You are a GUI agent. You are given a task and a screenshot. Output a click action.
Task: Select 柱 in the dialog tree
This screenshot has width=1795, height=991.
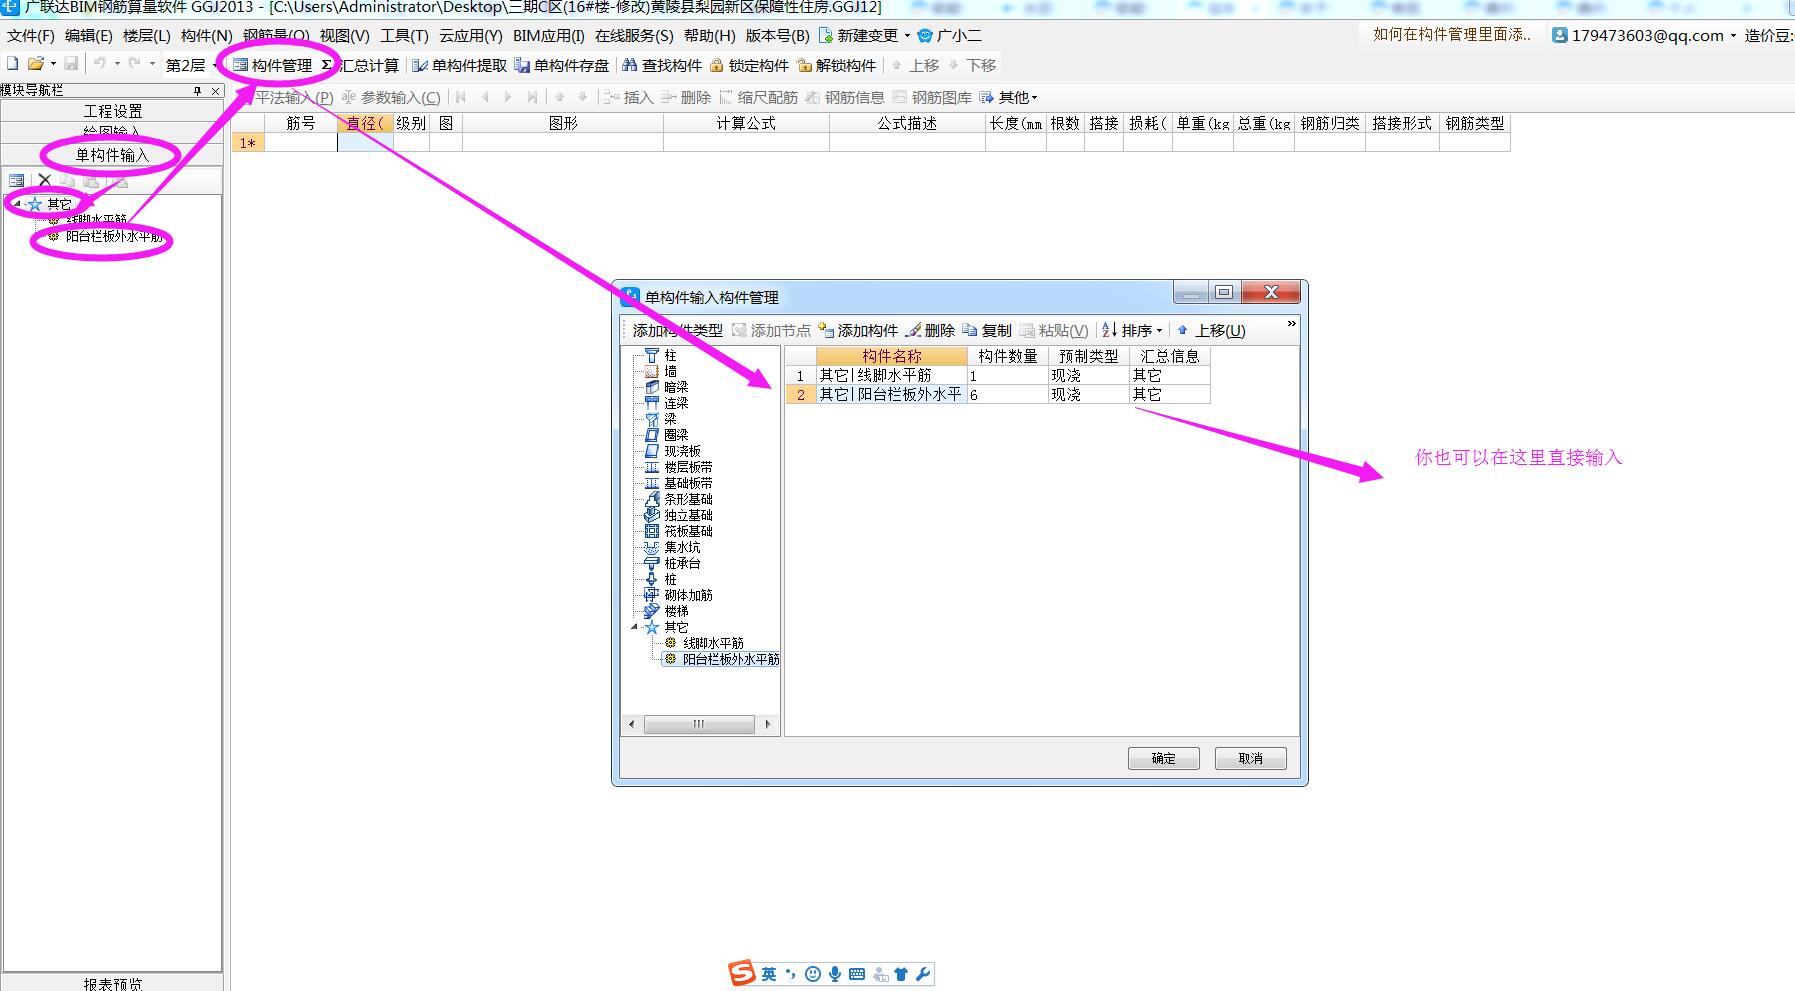tap(670, 355)
